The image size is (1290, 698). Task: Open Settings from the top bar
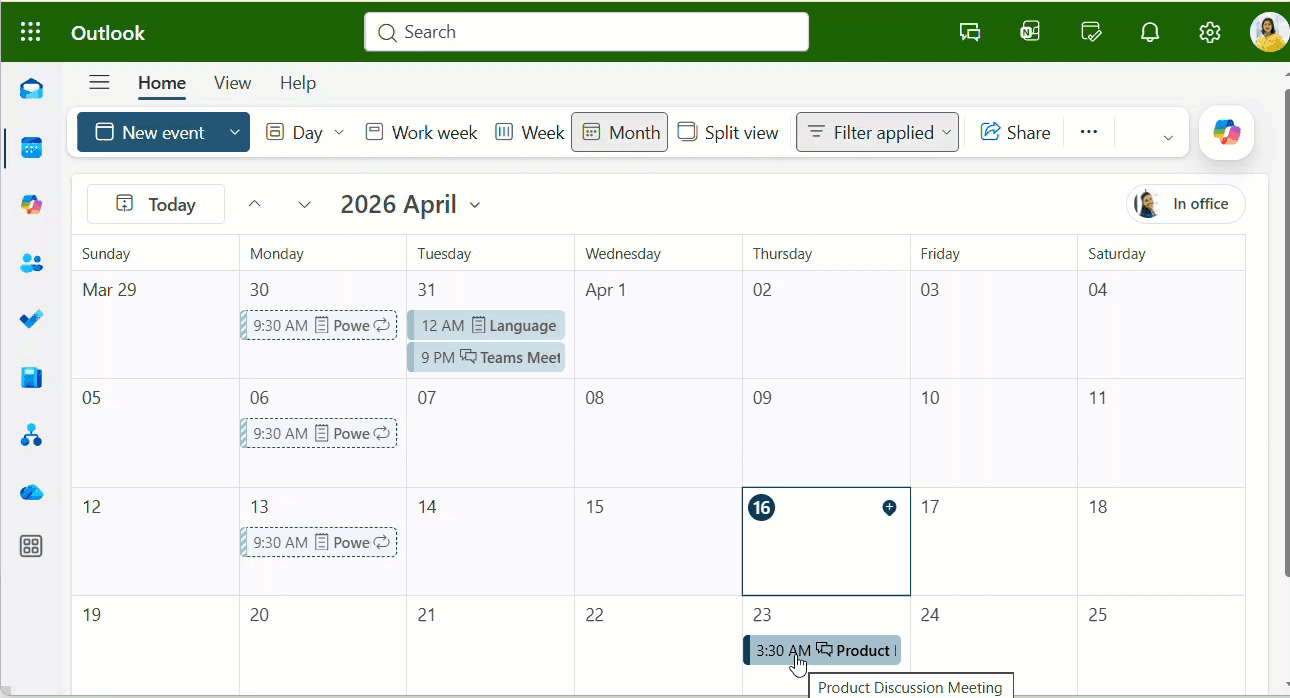1209,31
